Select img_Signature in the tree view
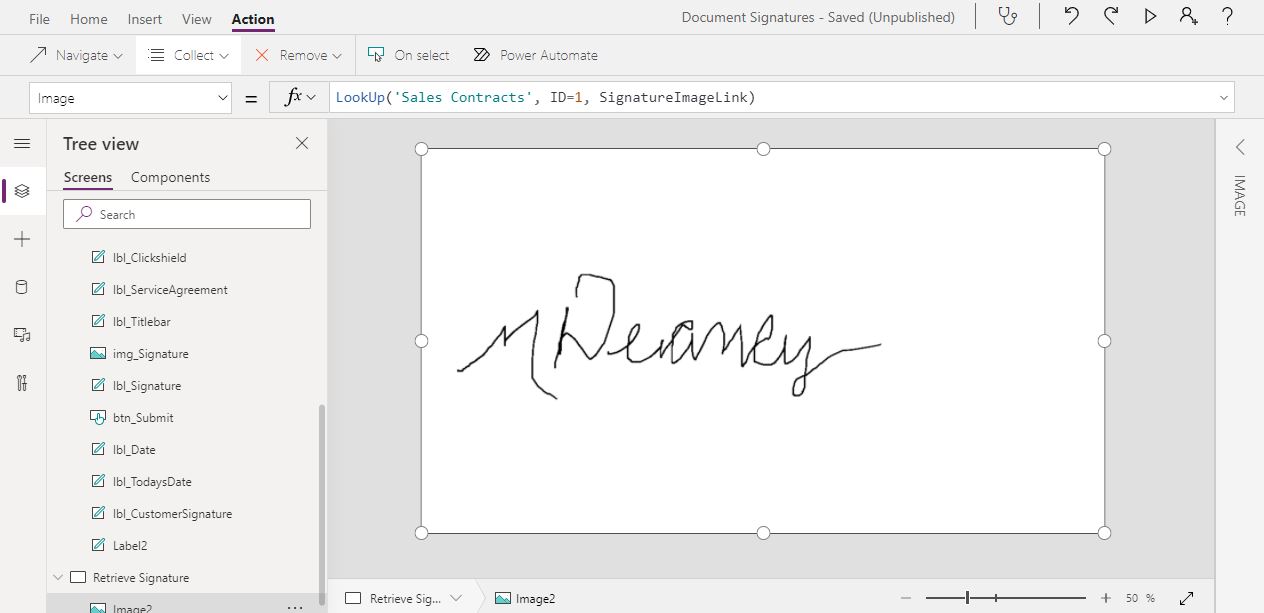The height and width of the screenshot is (613, 1264). 152,353
